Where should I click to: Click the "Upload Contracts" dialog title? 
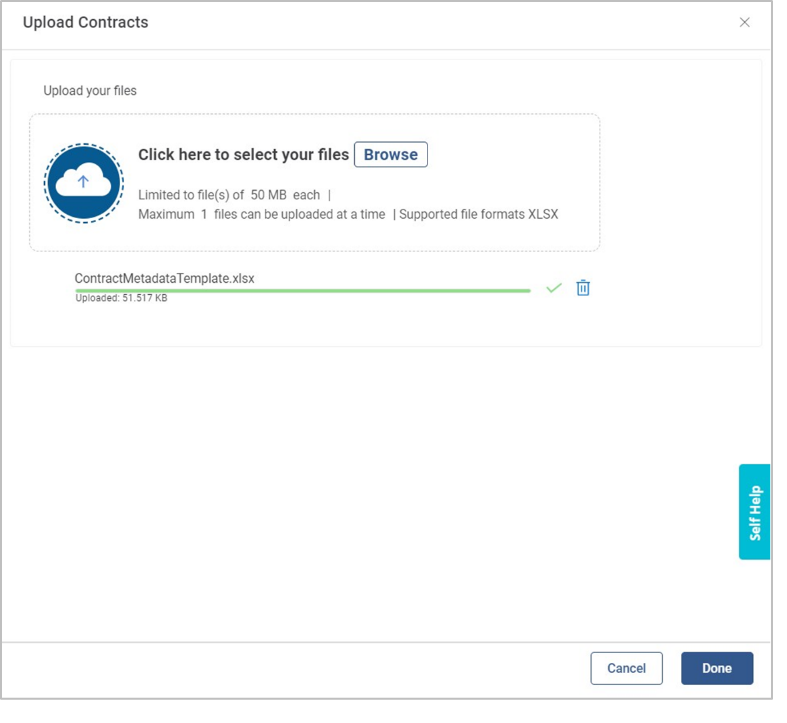point(85,22)
